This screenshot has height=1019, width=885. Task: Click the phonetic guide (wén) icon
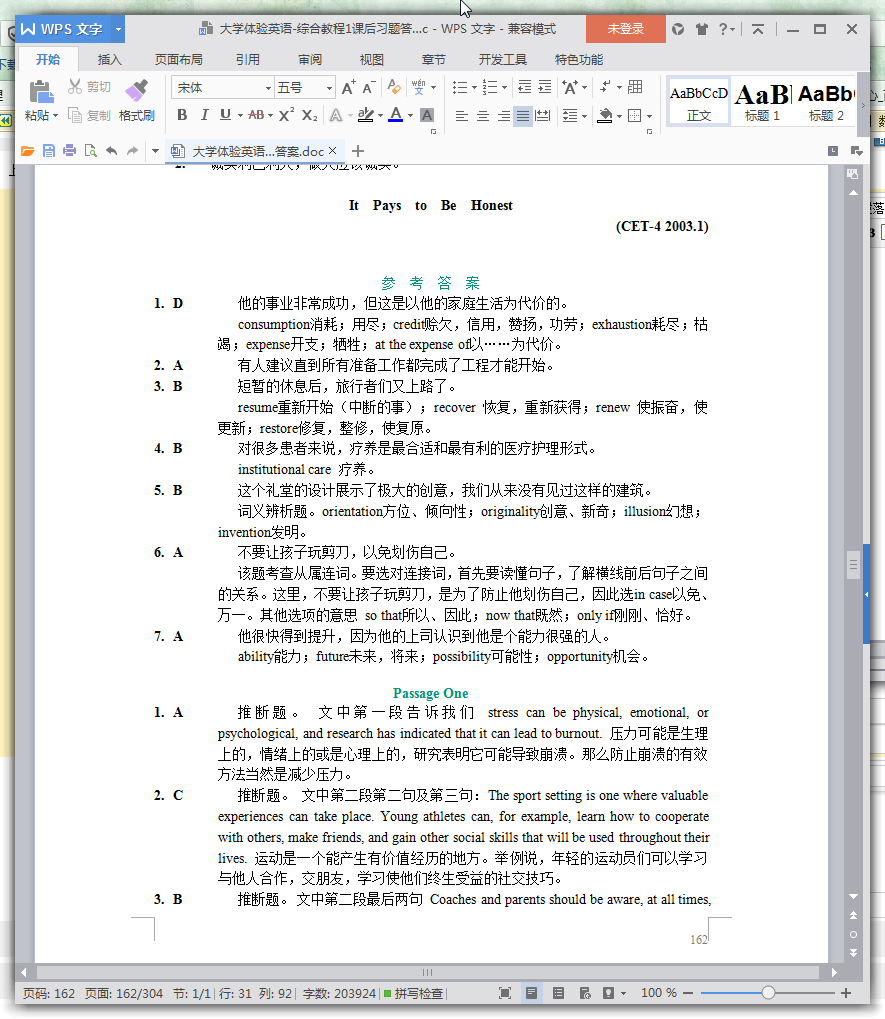click(x=419, y=86)
